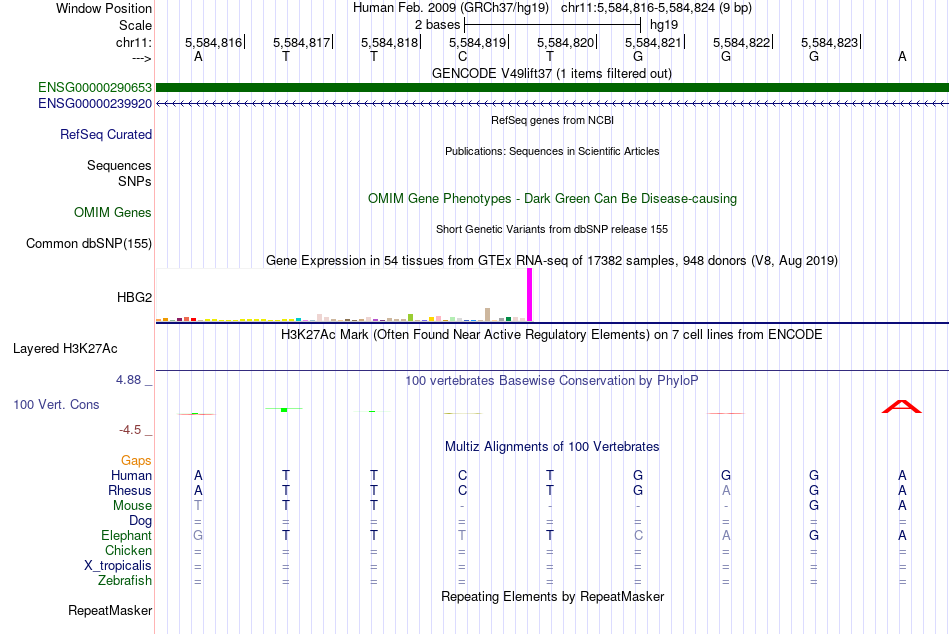Select the OMIM Genes track label
950x634 pixels.
pyautogui.click(x=113, y=212)
